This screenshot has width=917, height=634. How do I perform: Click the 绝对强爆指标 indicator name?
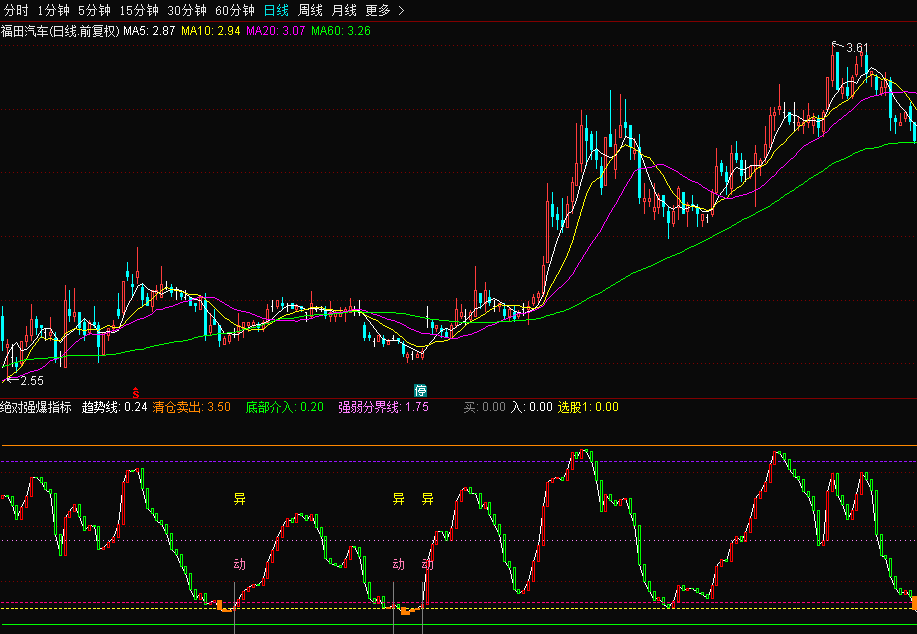[36, 407]
